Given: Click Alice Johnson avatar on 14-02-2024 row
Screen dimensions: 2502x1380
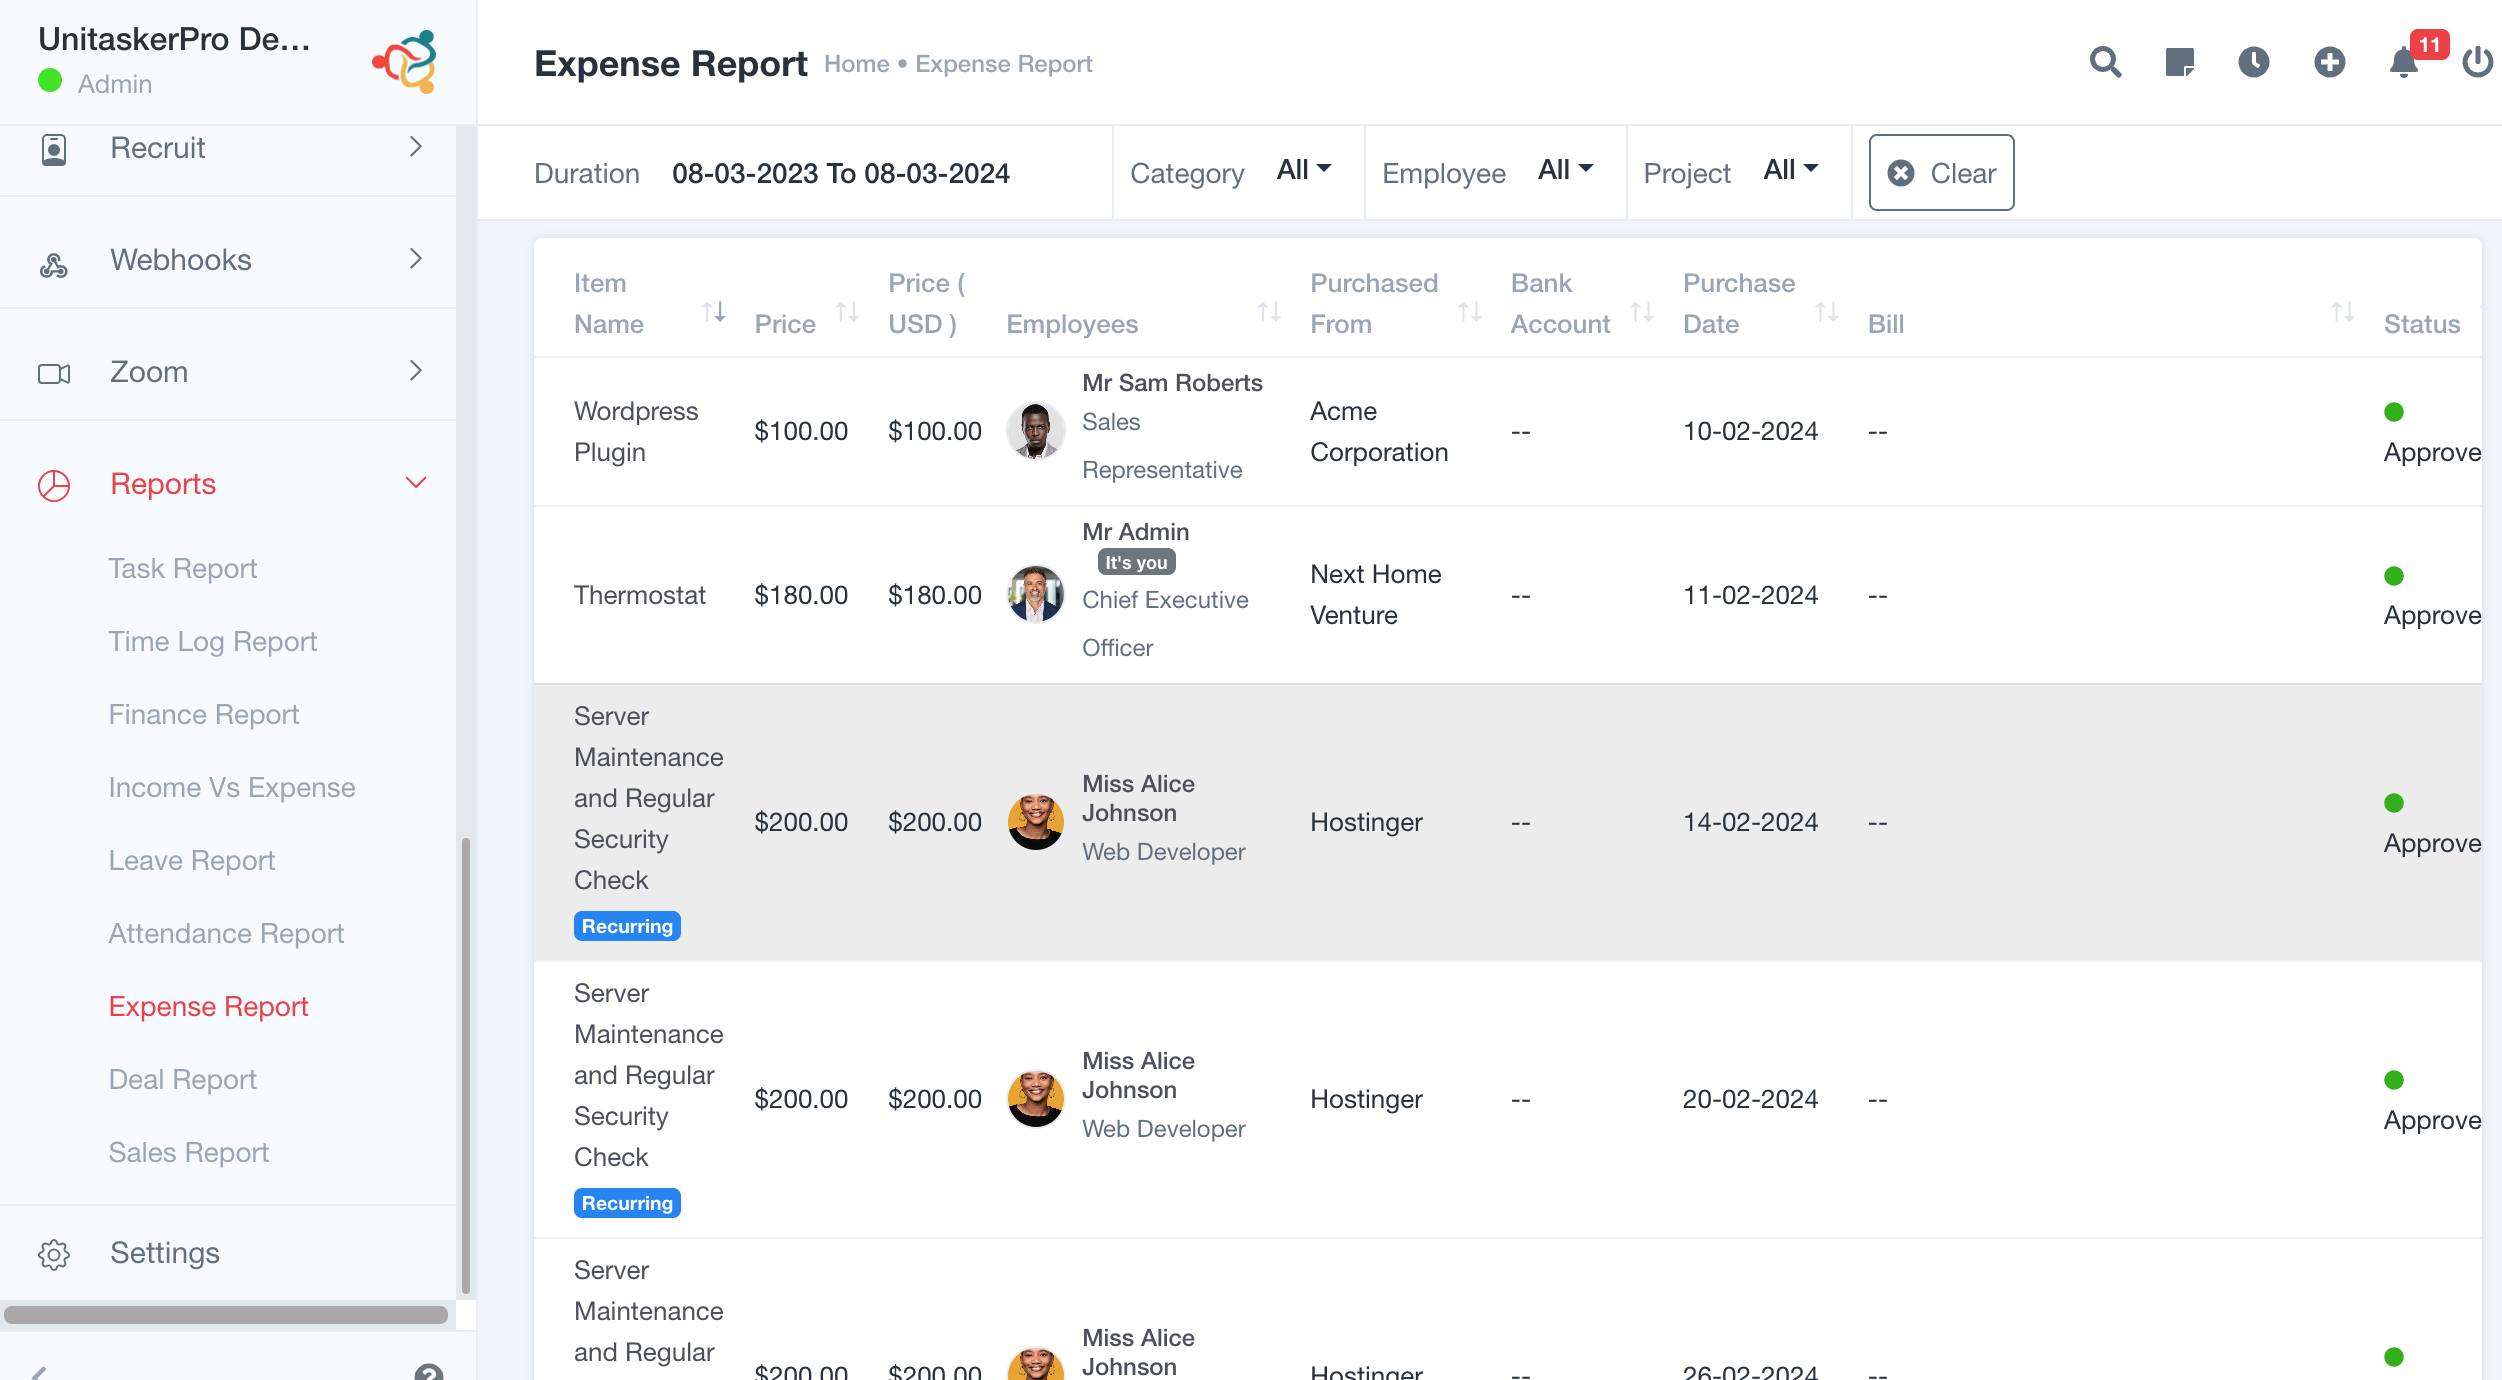Looking at the screenshot, I should [x=1036, y=822].
